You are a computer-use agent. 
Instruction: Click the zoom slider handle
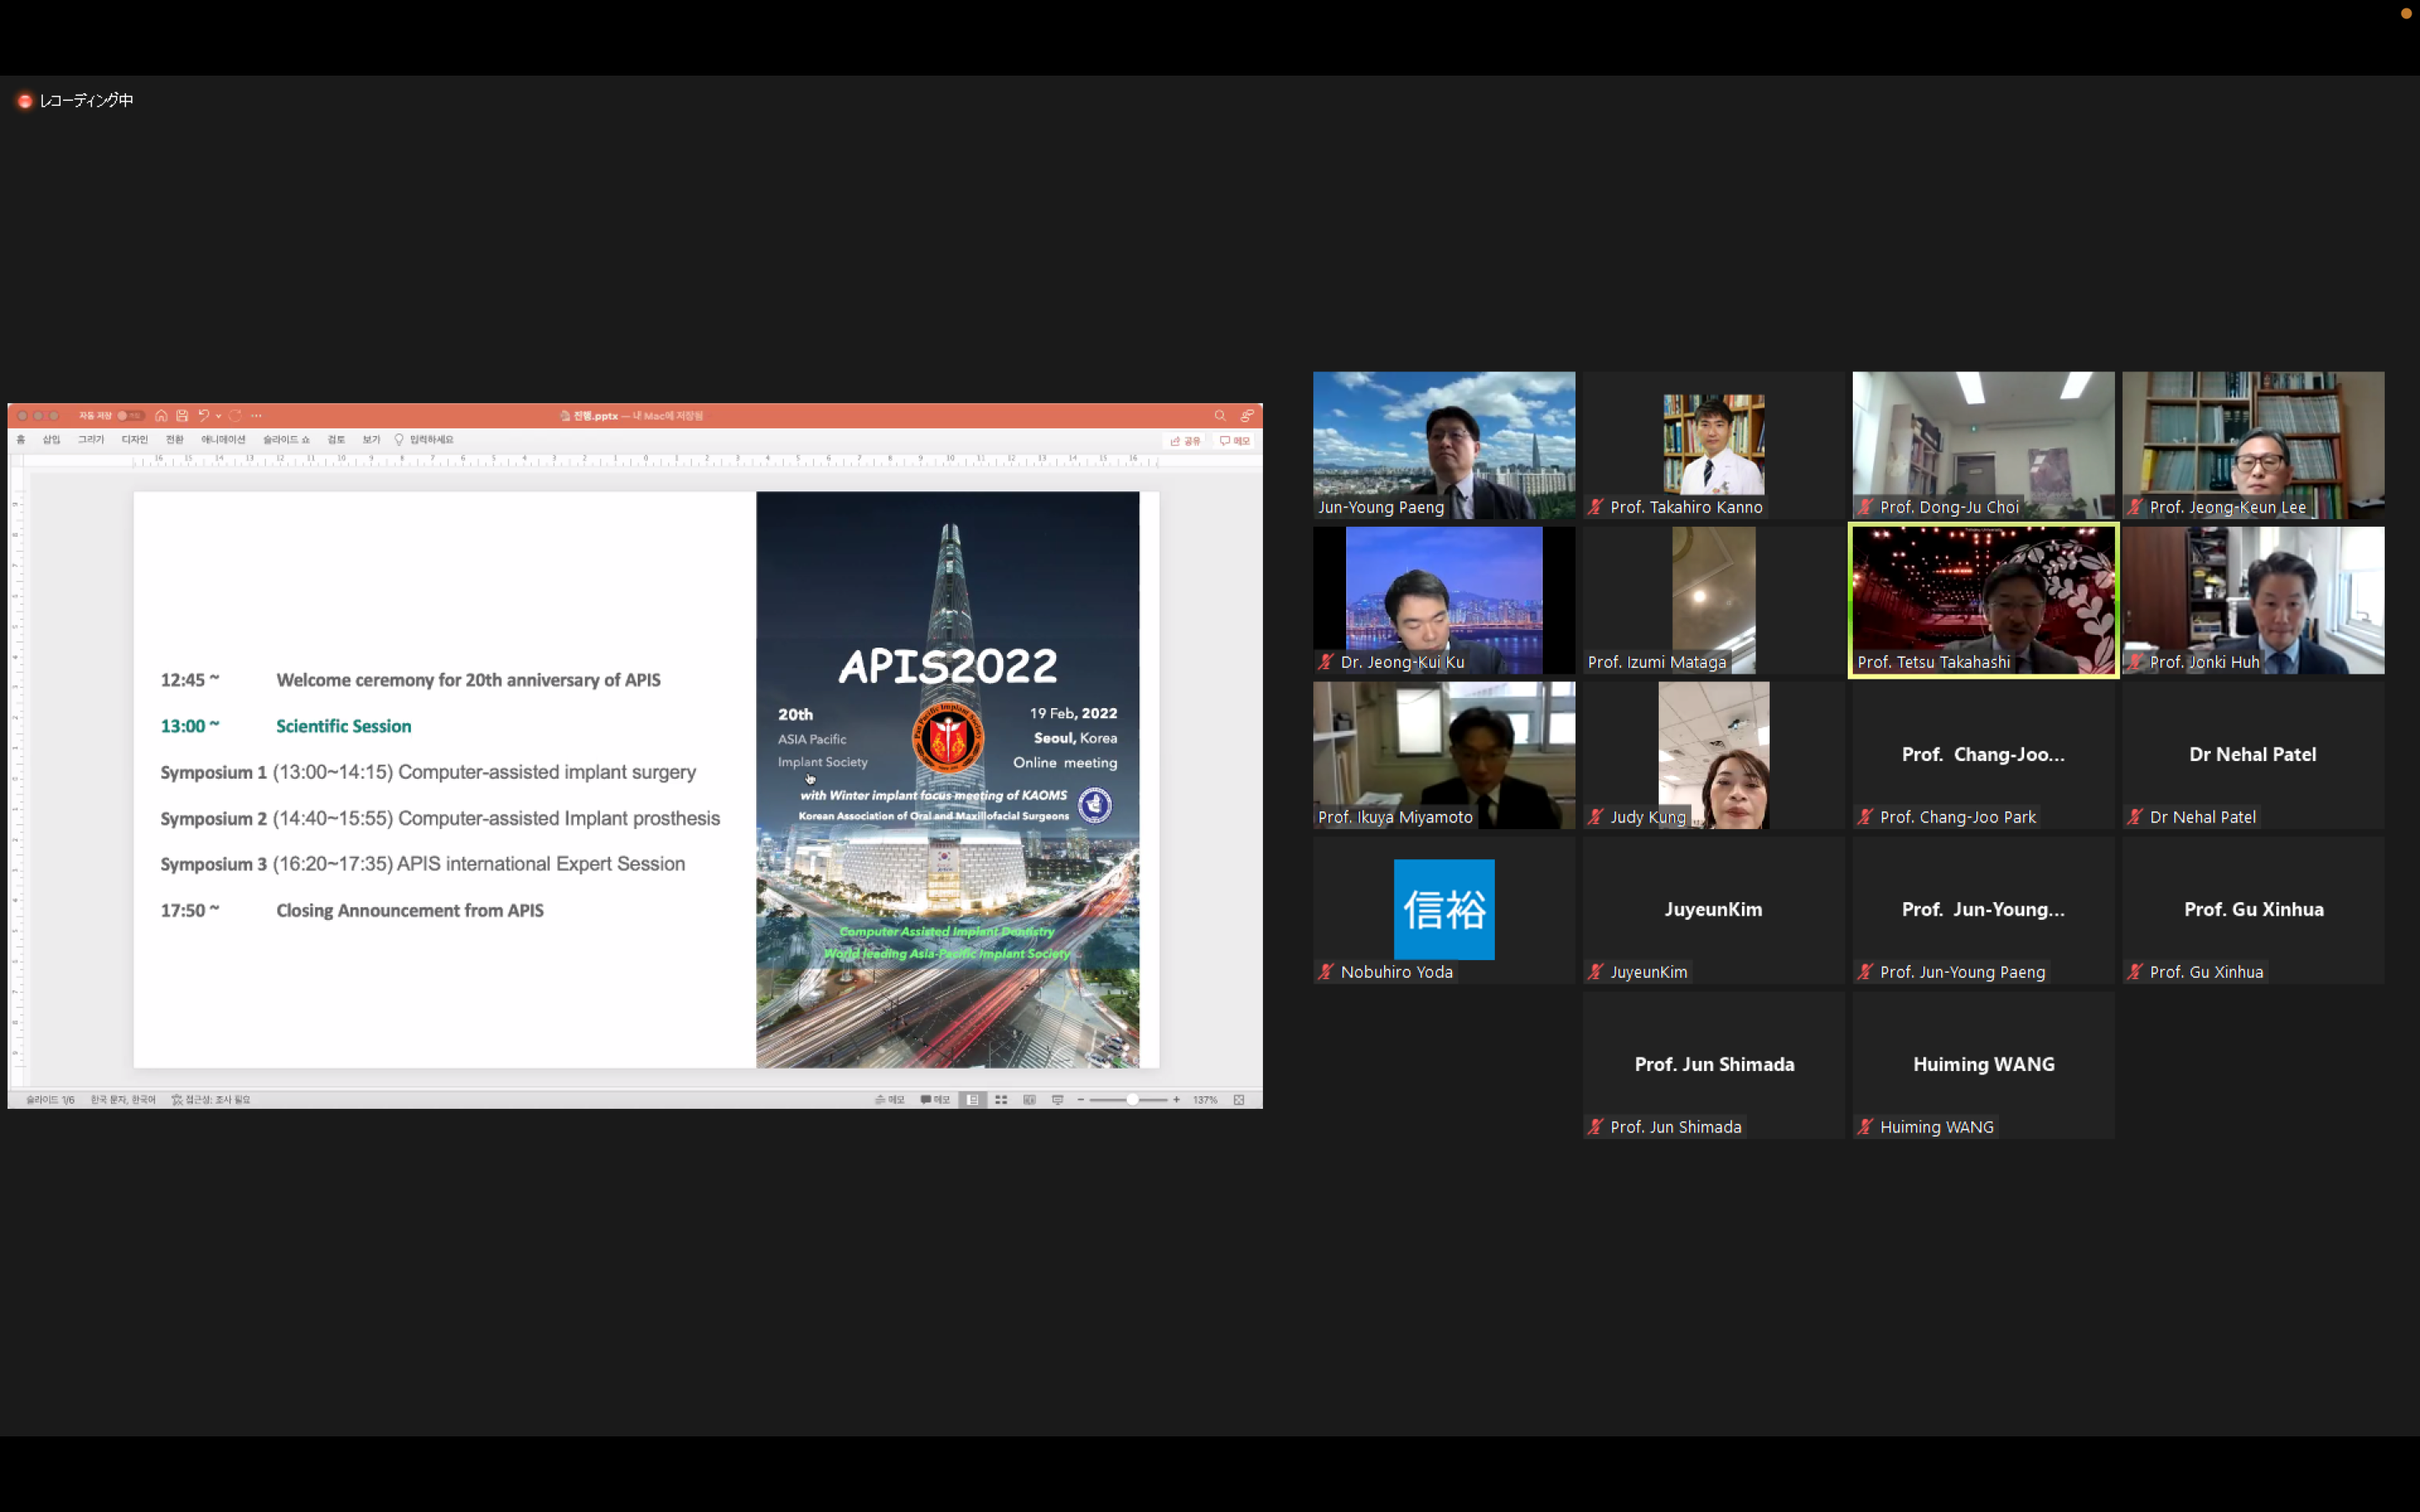(1132, 1100)
